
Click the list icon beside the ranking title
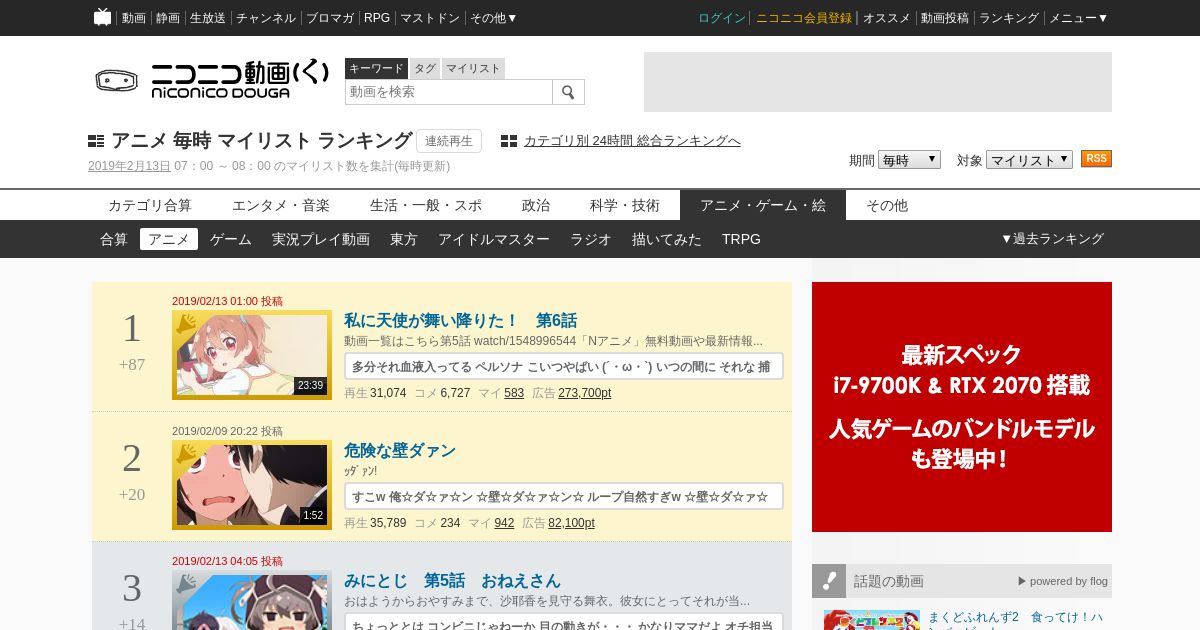96,141
